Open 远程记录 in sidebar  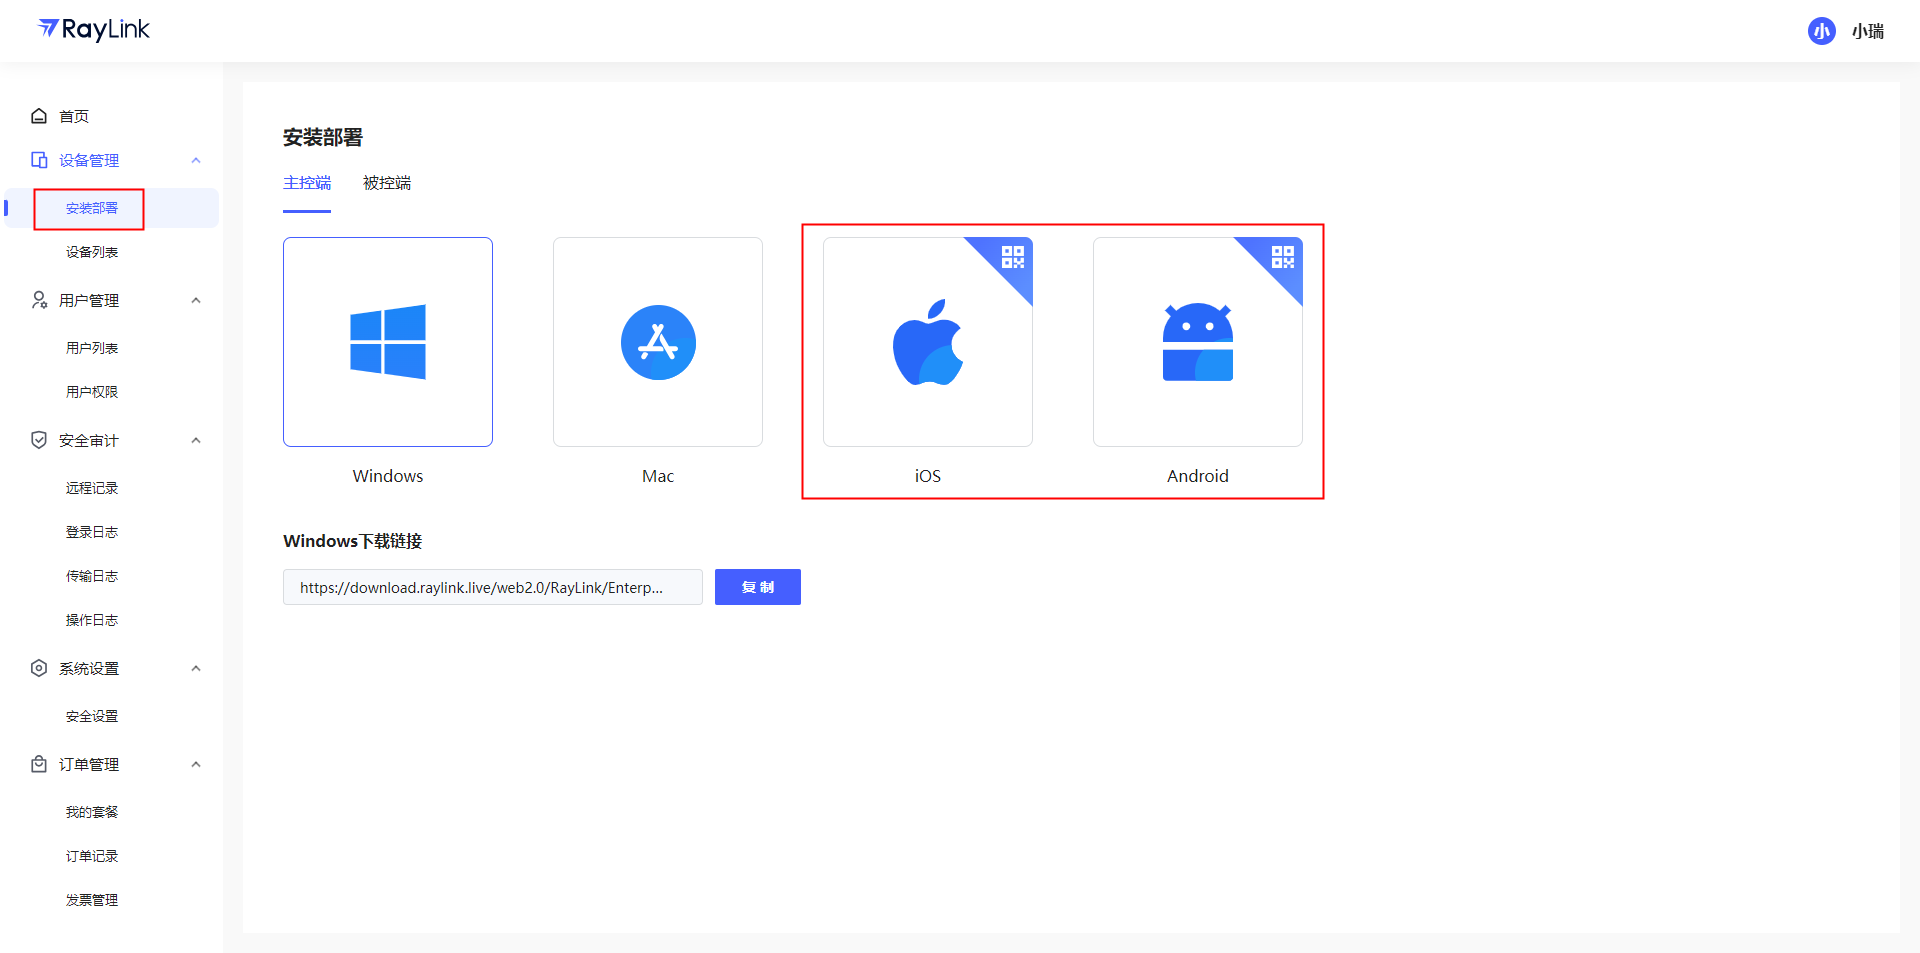pyautogui.click(x=92, y=488)
